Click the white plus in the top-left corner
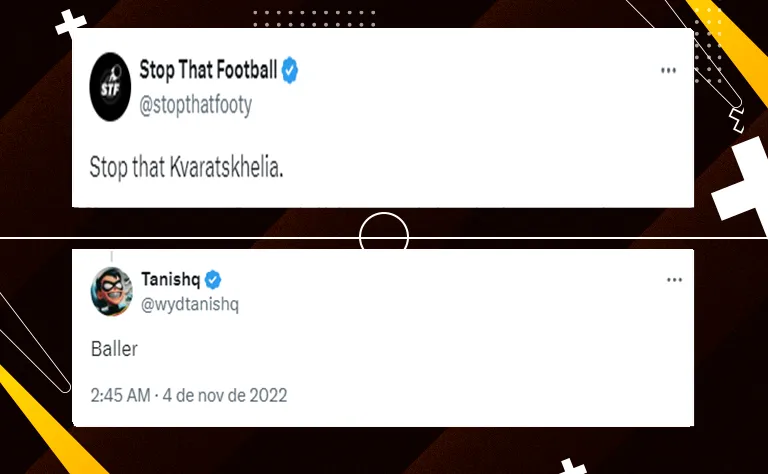Image resolution: width=768 pixels, height=474 pixels. [70, 23]
